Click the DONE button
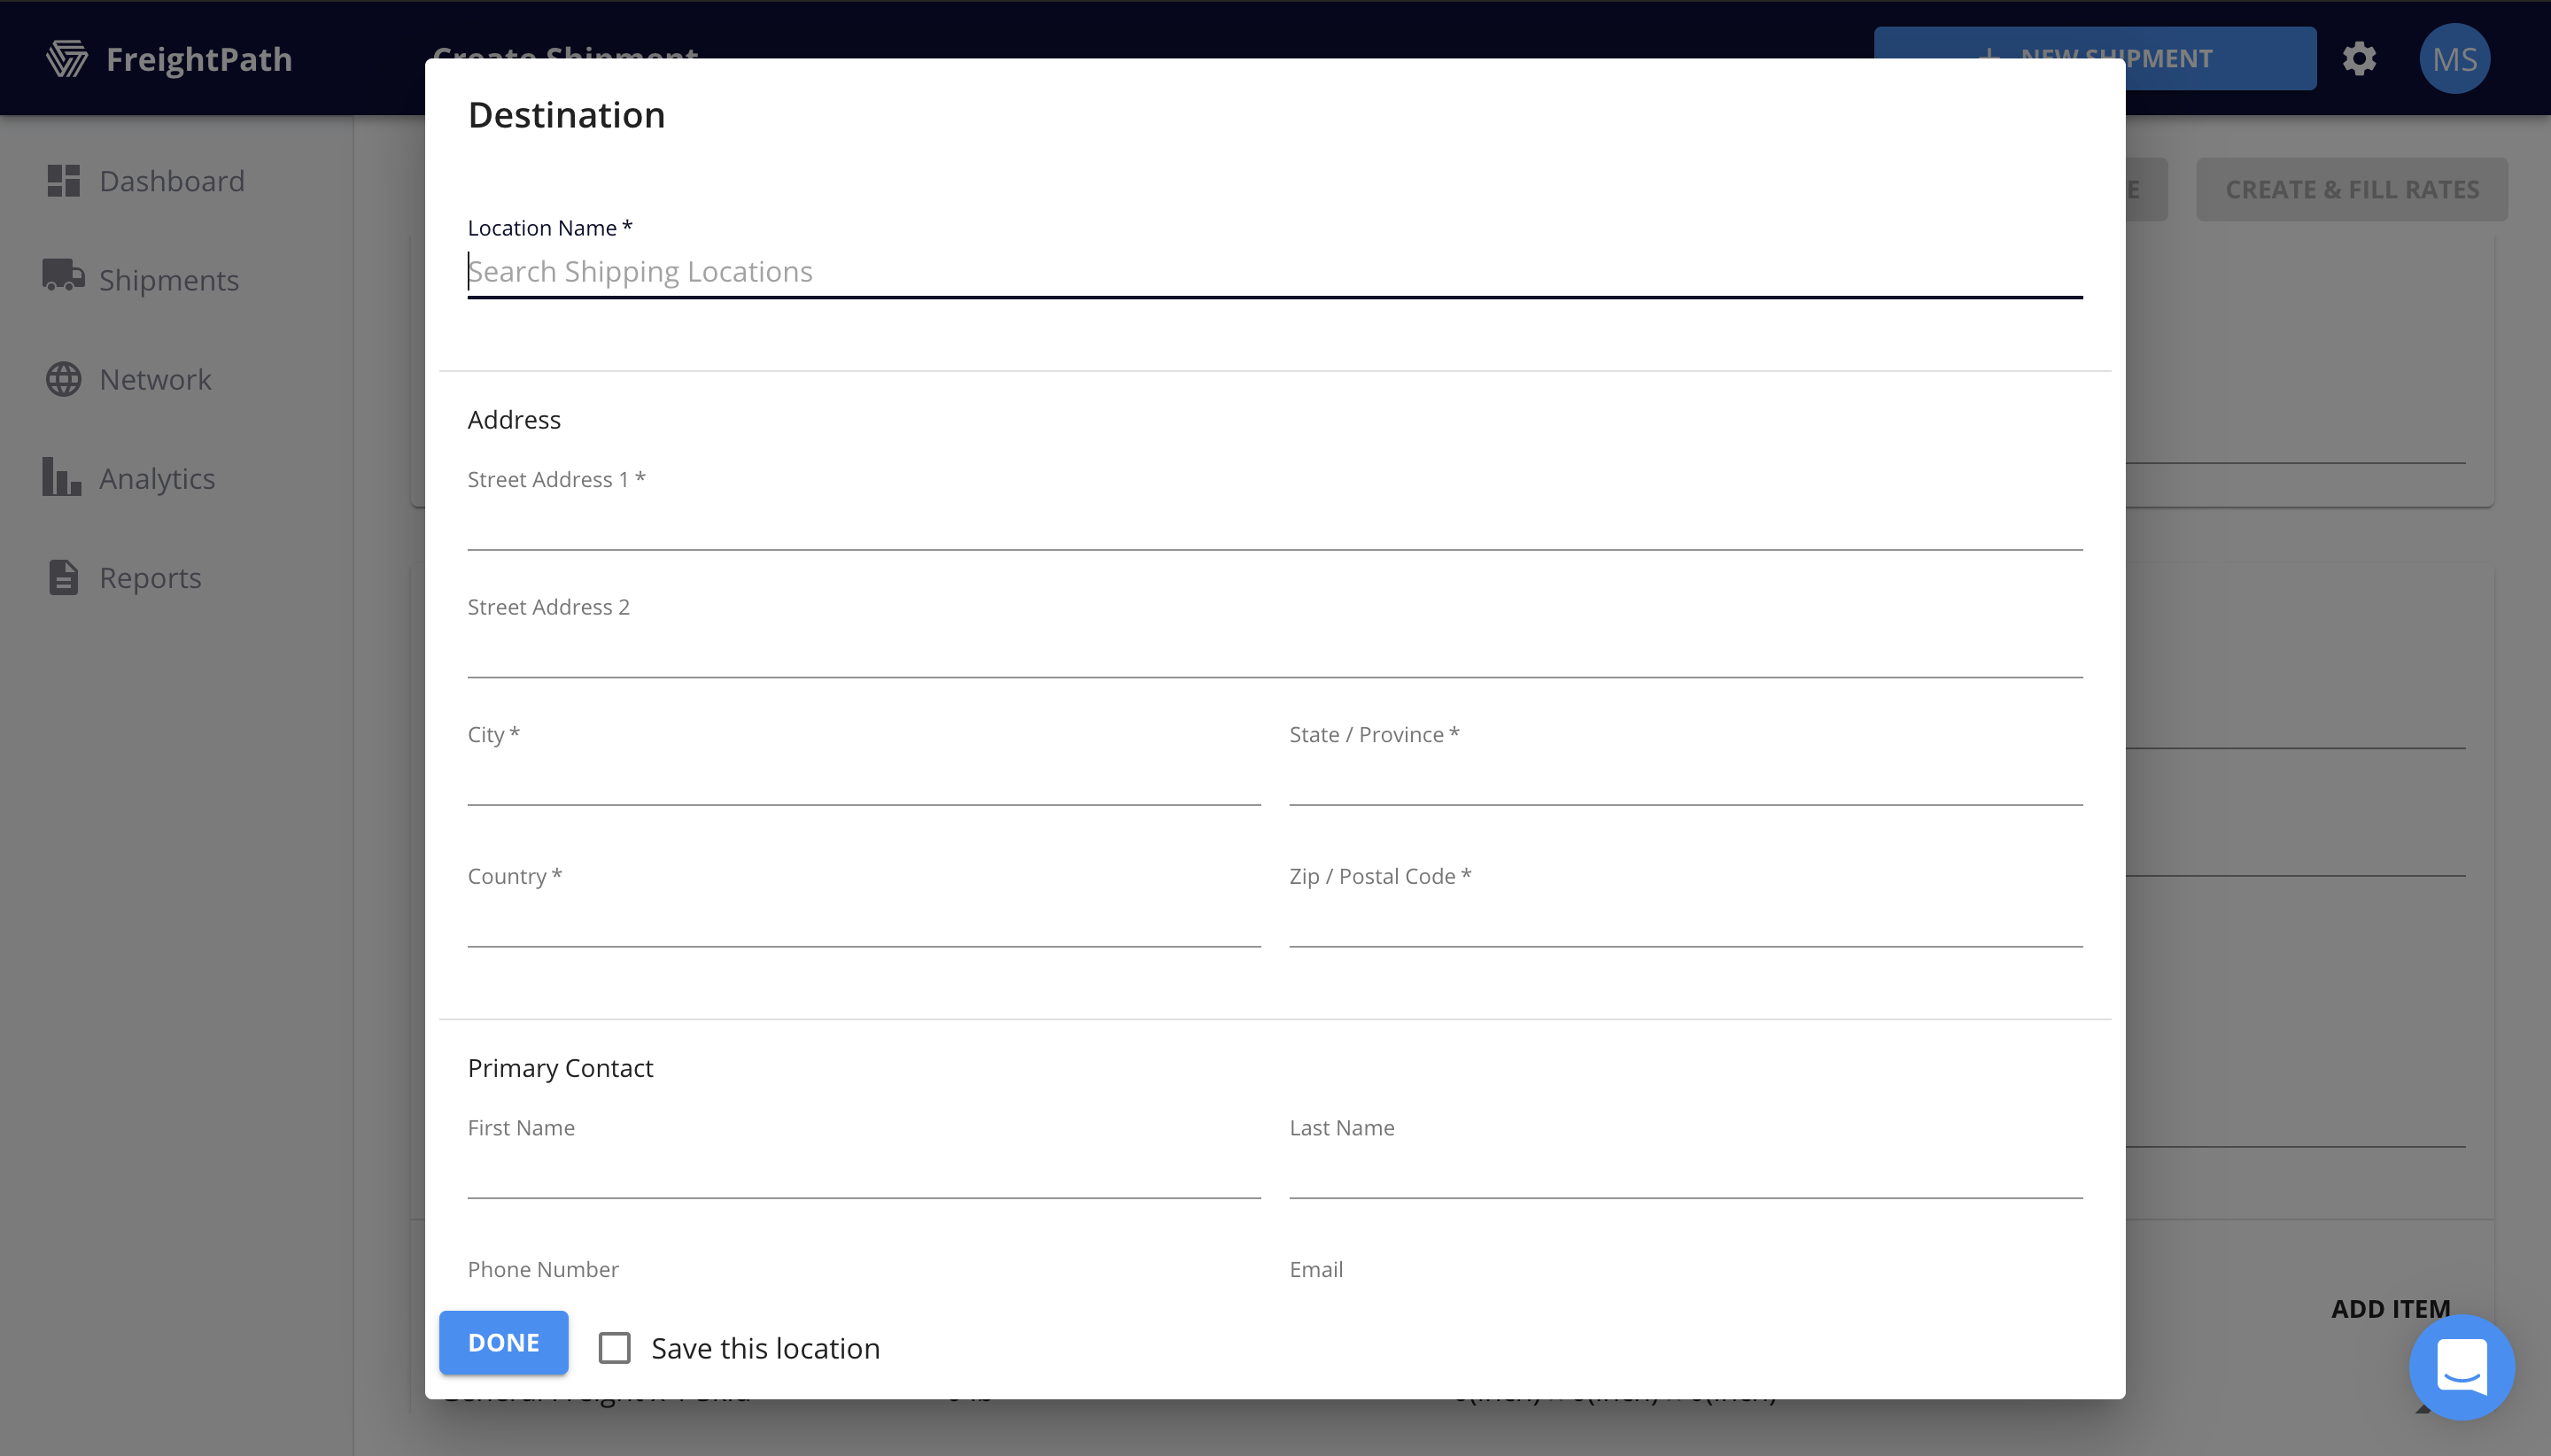The width and height of the screenshot is (2551, 1456). point(504,1342)
